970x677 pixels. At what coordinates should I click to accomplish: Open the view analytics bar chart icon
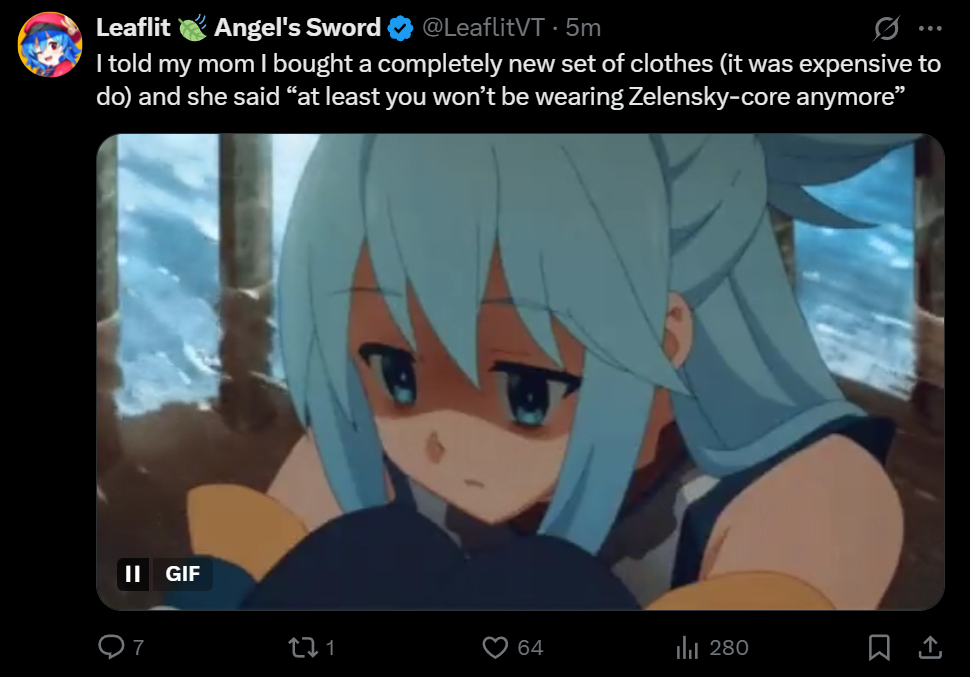[687, 647]
